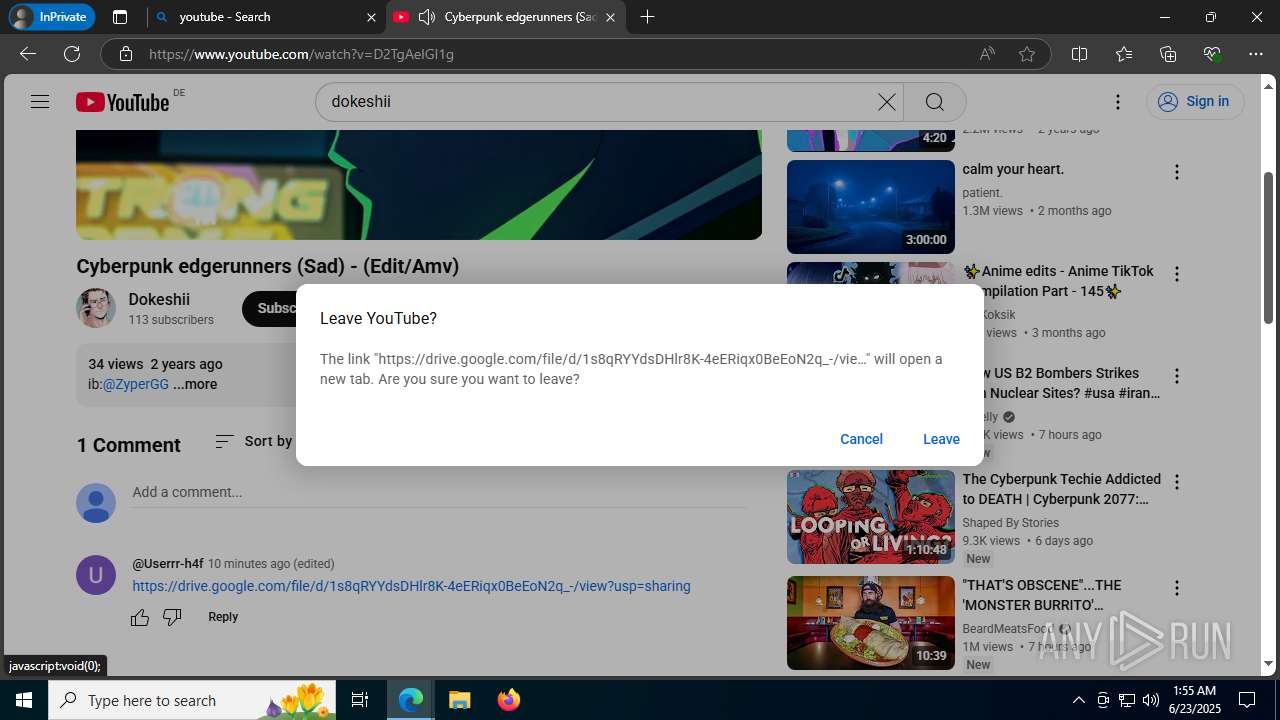This screenshot has width=1280, height=720.
Task: Open split screen view
Action: coord(1079,54)
